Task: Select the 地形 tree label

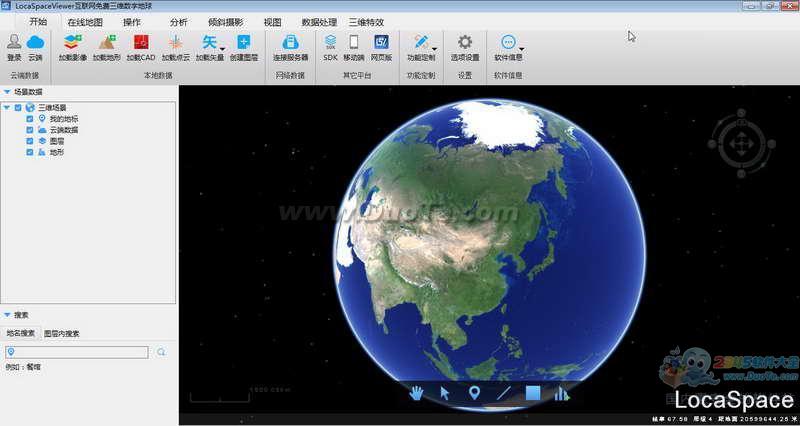Action: (x=57, y=153)
